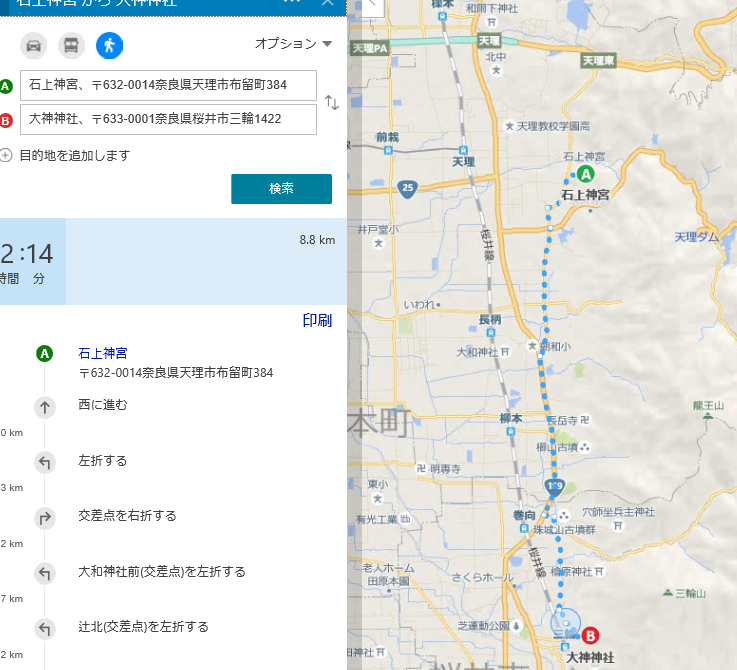Screen dimensions: 737x670
Task: Expand the オプション options dropdown
Action: pos(292,44)
